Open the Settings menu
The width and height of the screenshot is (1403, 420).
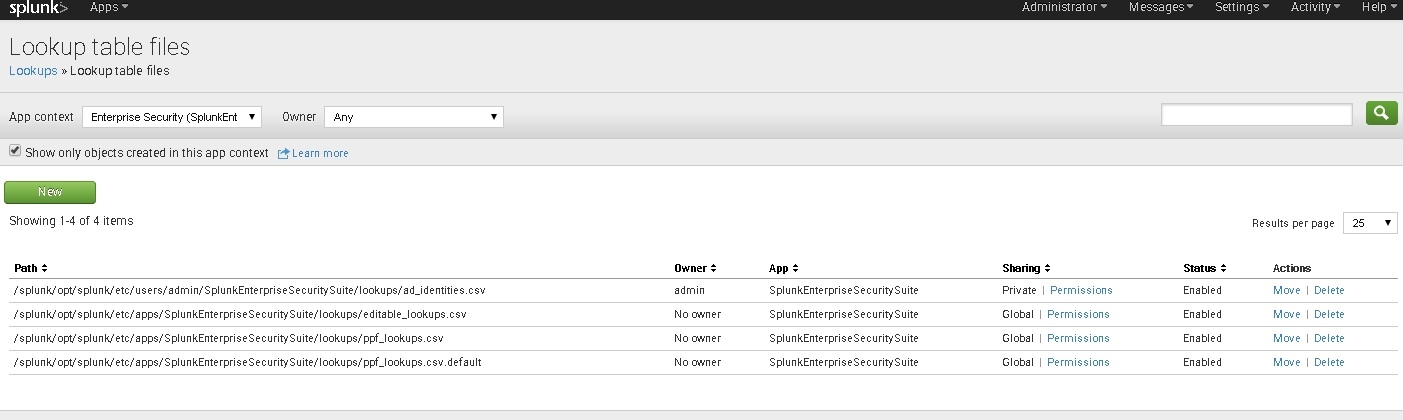coord(1241,7)
